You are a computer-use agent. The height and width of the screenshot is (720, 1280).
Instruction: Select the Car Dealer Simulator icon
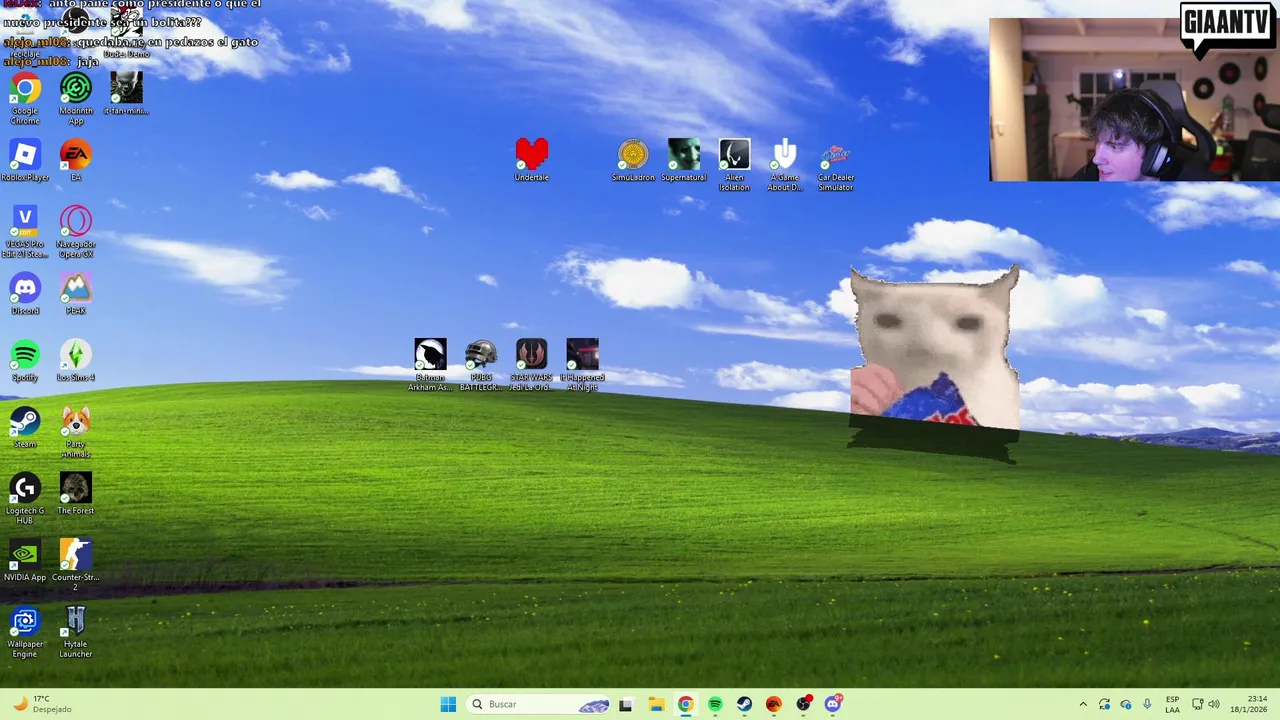tap(836, 165)
